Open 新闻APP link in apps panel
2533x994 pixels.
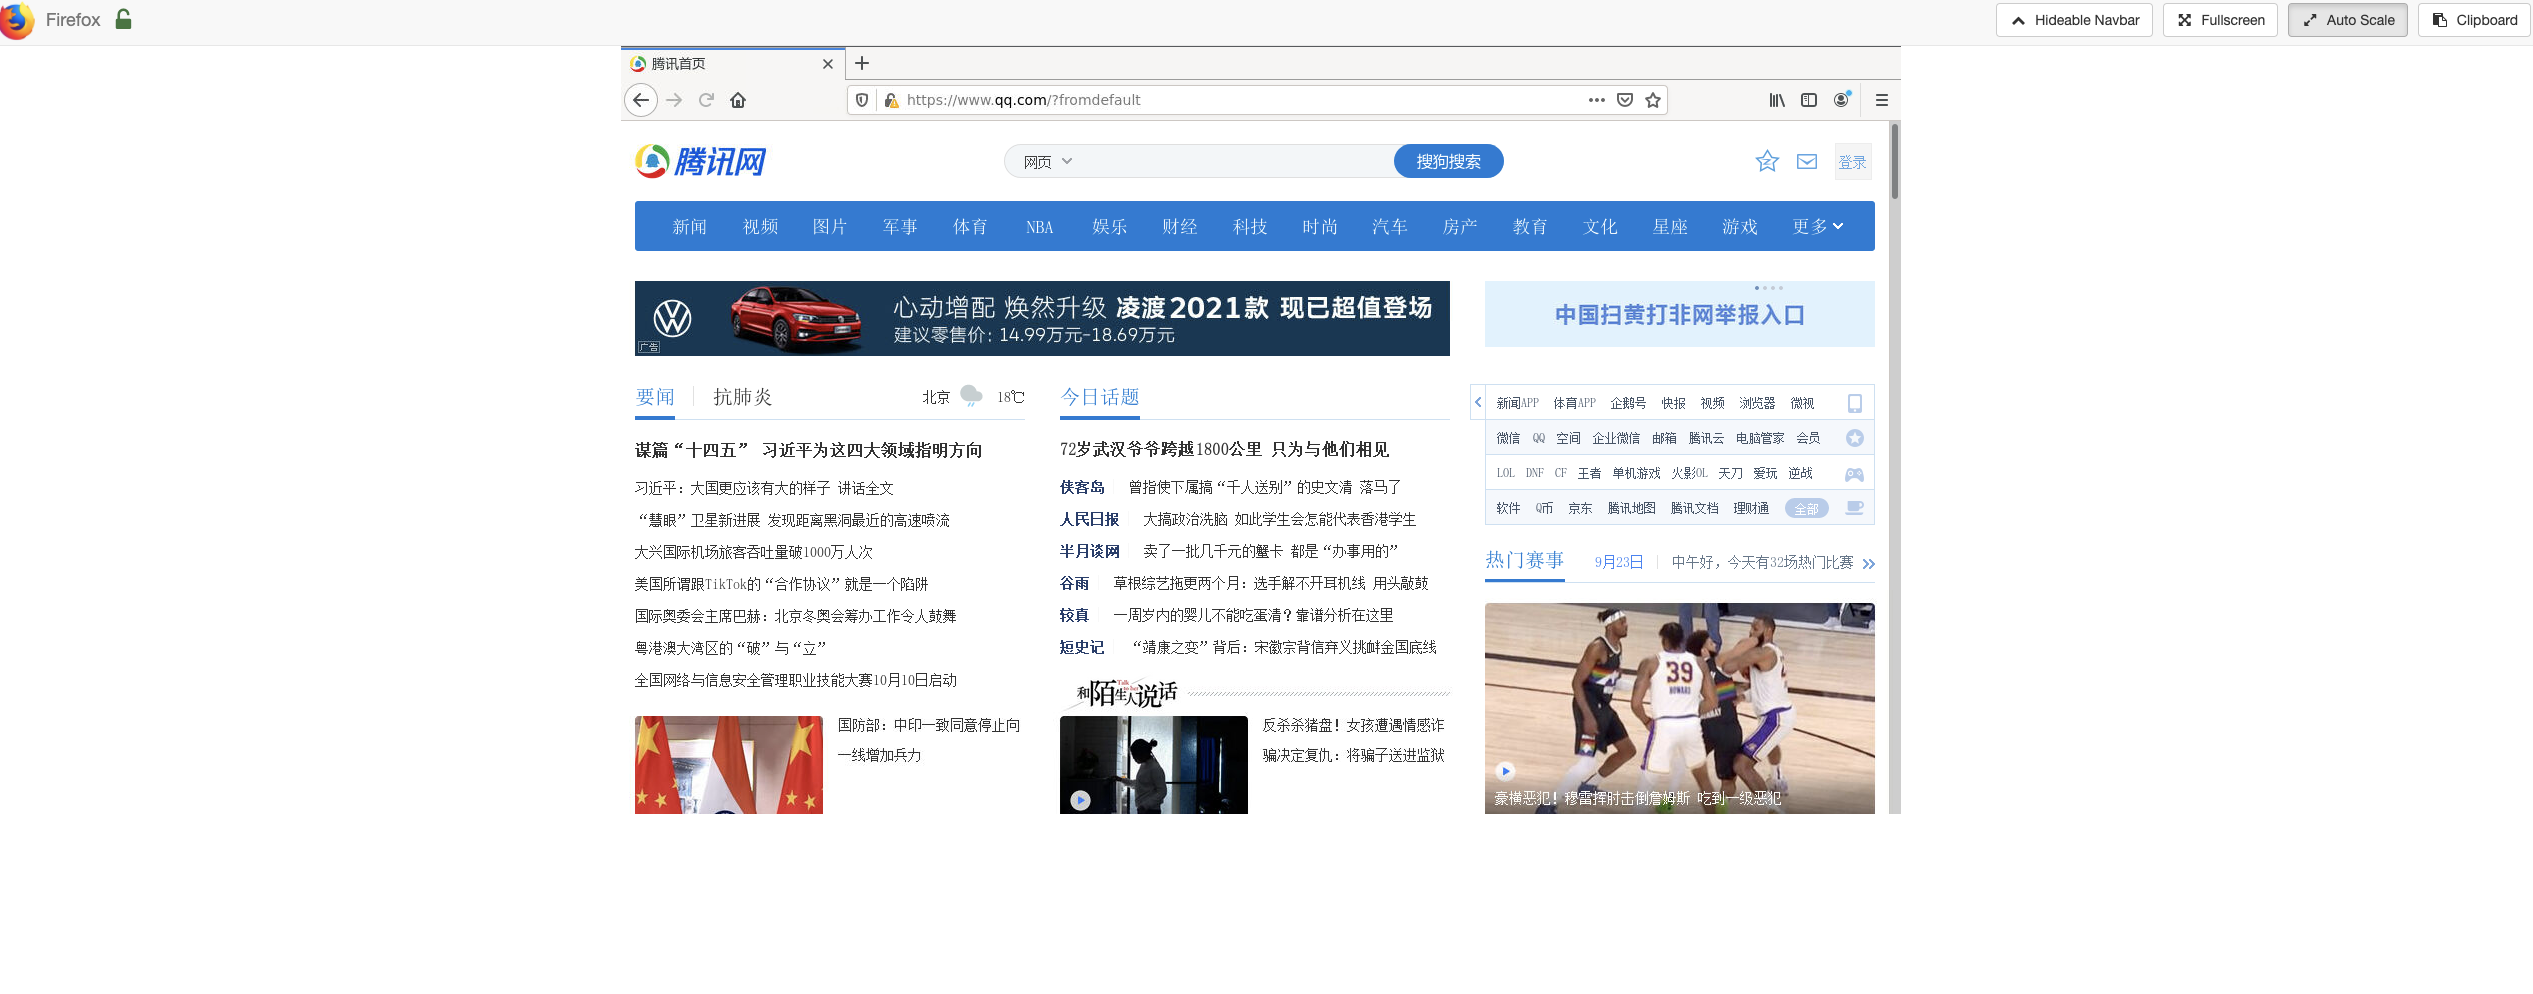[x=1517, y=403]
